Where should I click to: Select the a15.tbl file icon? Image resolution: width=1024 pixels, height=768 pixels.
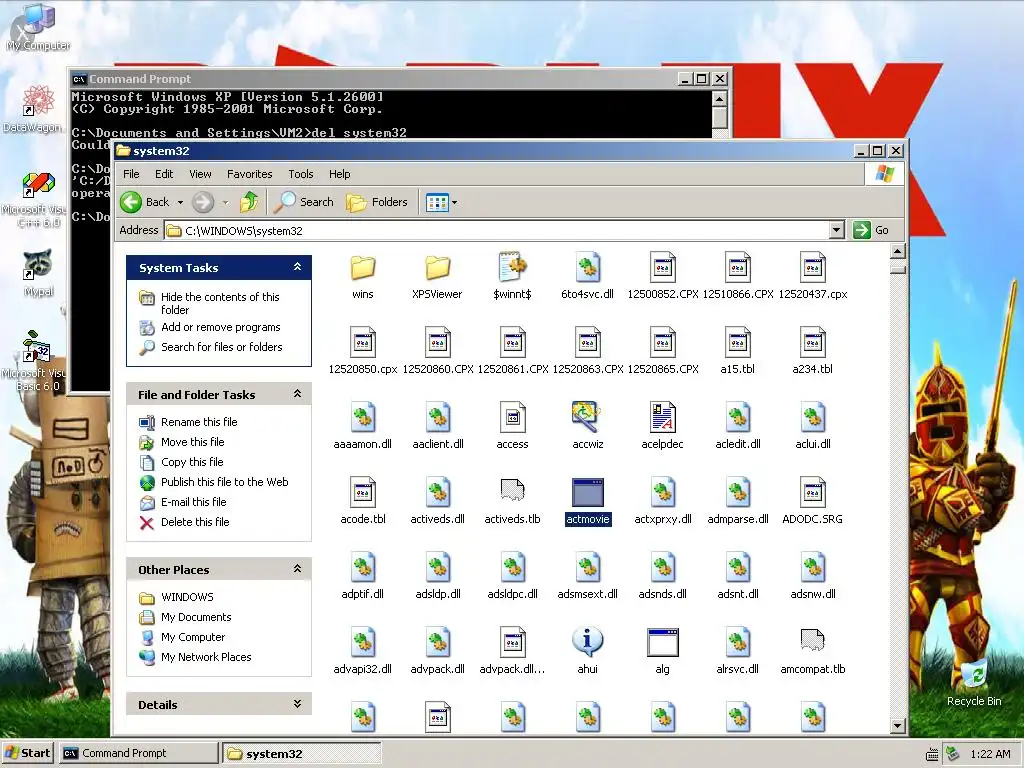click(x=738, y=343)
